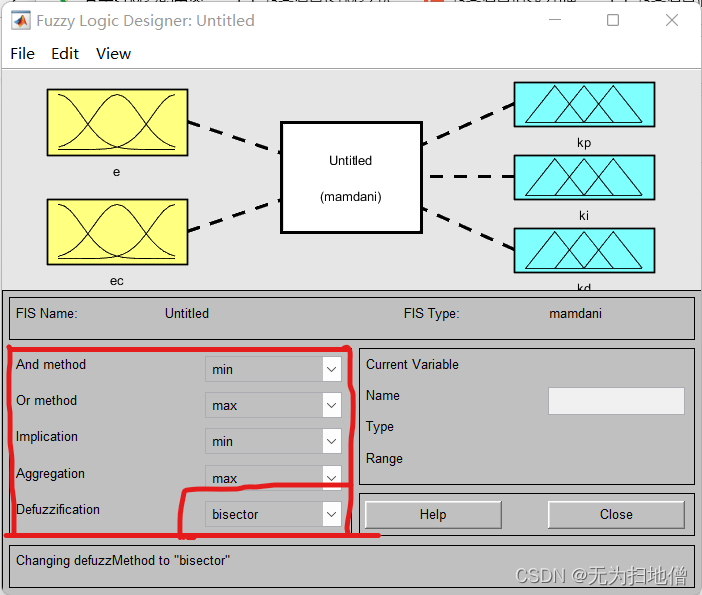Click the status message about defuzzMethod
This screenshot has height=595, width=702.
click(x=123, y=561)
